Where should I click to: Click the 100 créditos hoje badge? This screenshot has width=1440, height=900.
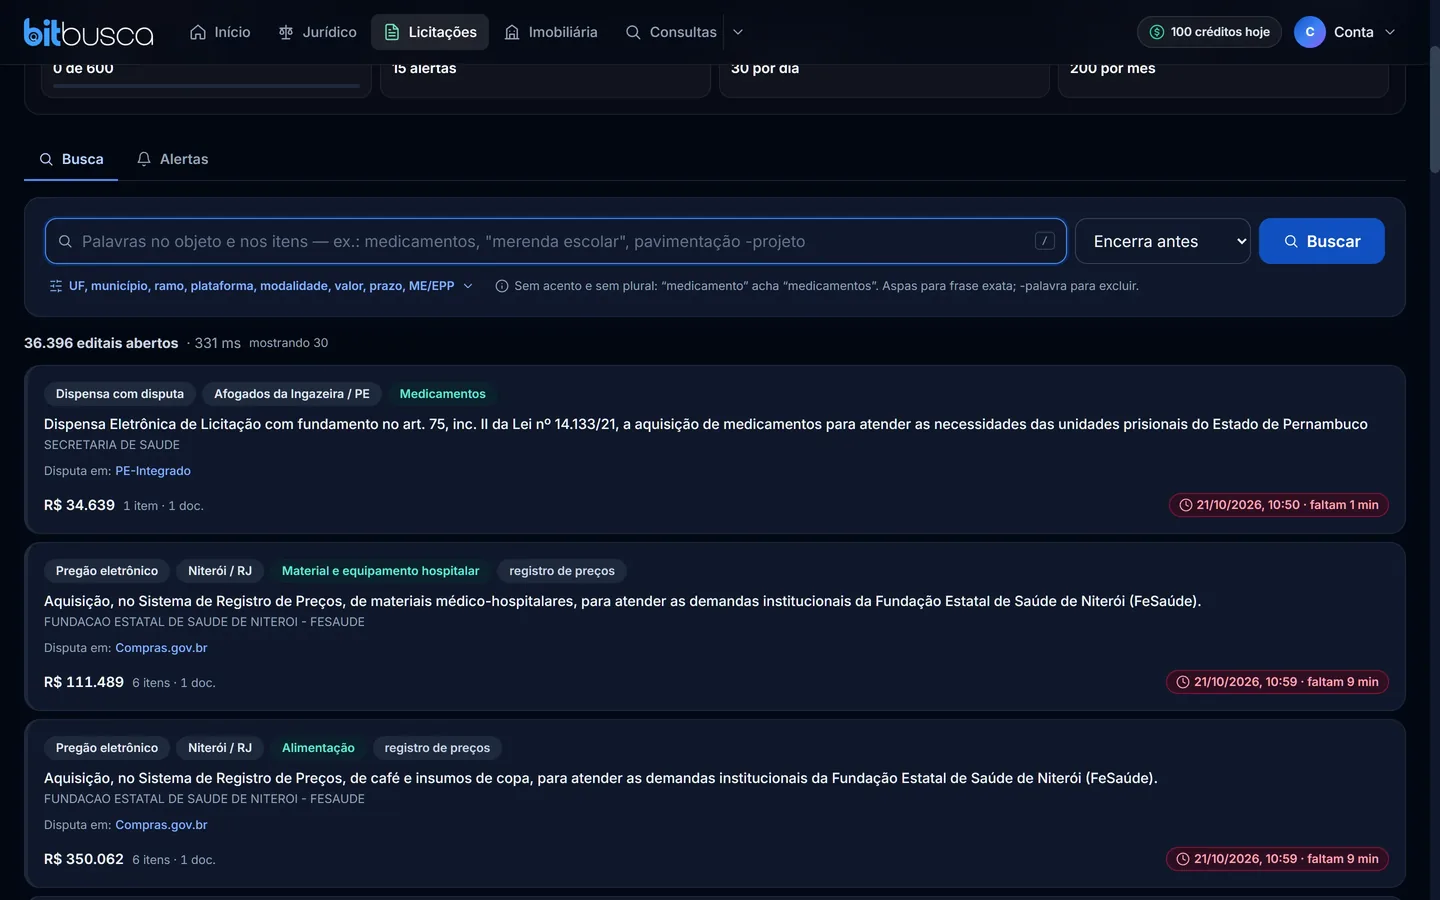click(x=1209, y=32)
